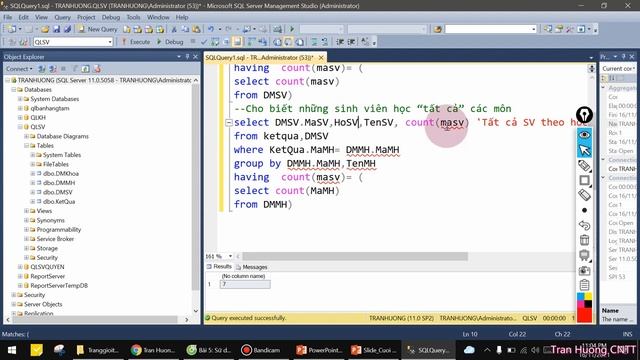
Task: Pick the yellow color swatch
Action: click(x=588, y=296)
